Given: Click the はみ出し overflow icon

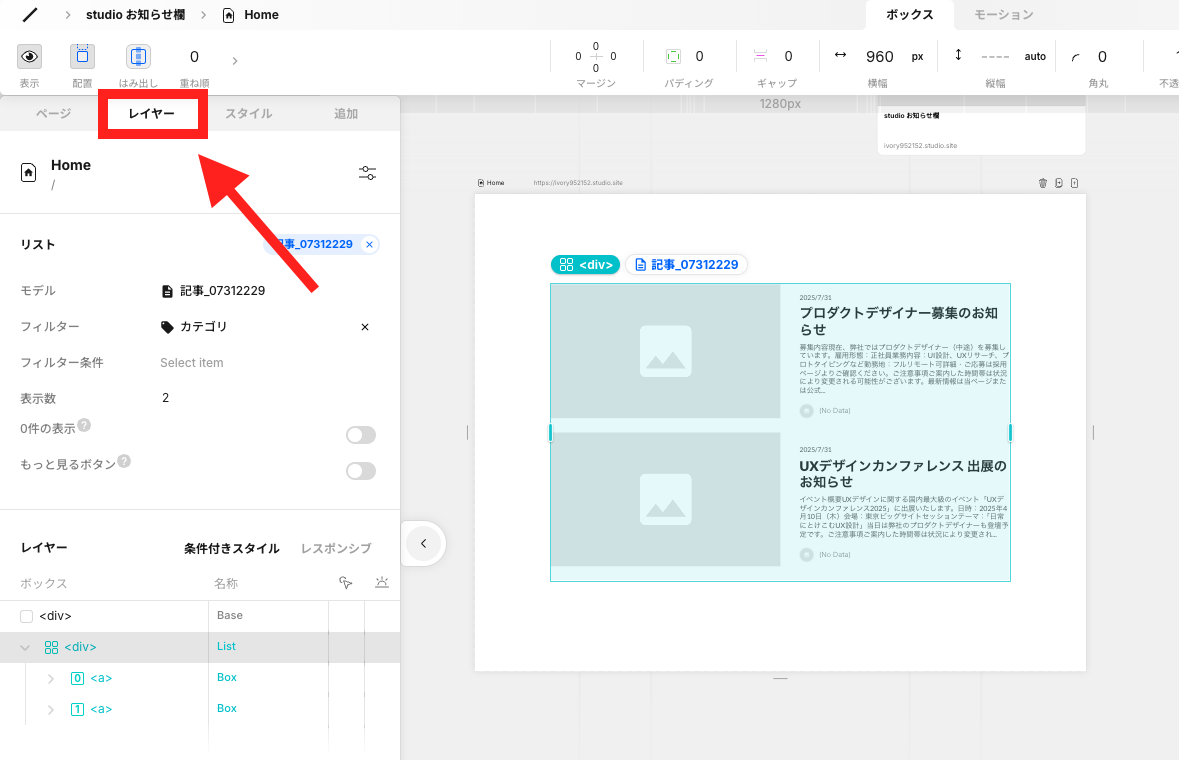Looking at the screenshot, I should coord(138,56).
